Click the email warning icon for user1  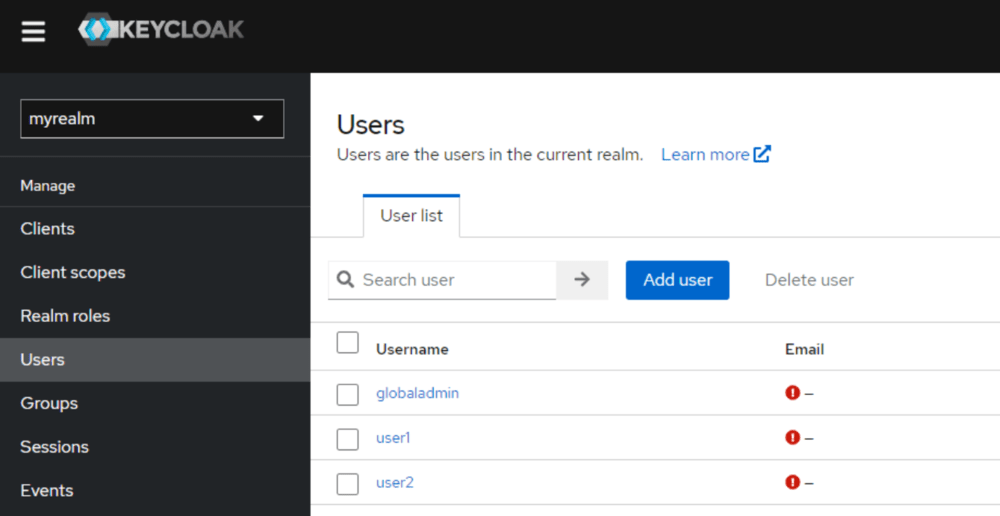click(x=793, y=437)
